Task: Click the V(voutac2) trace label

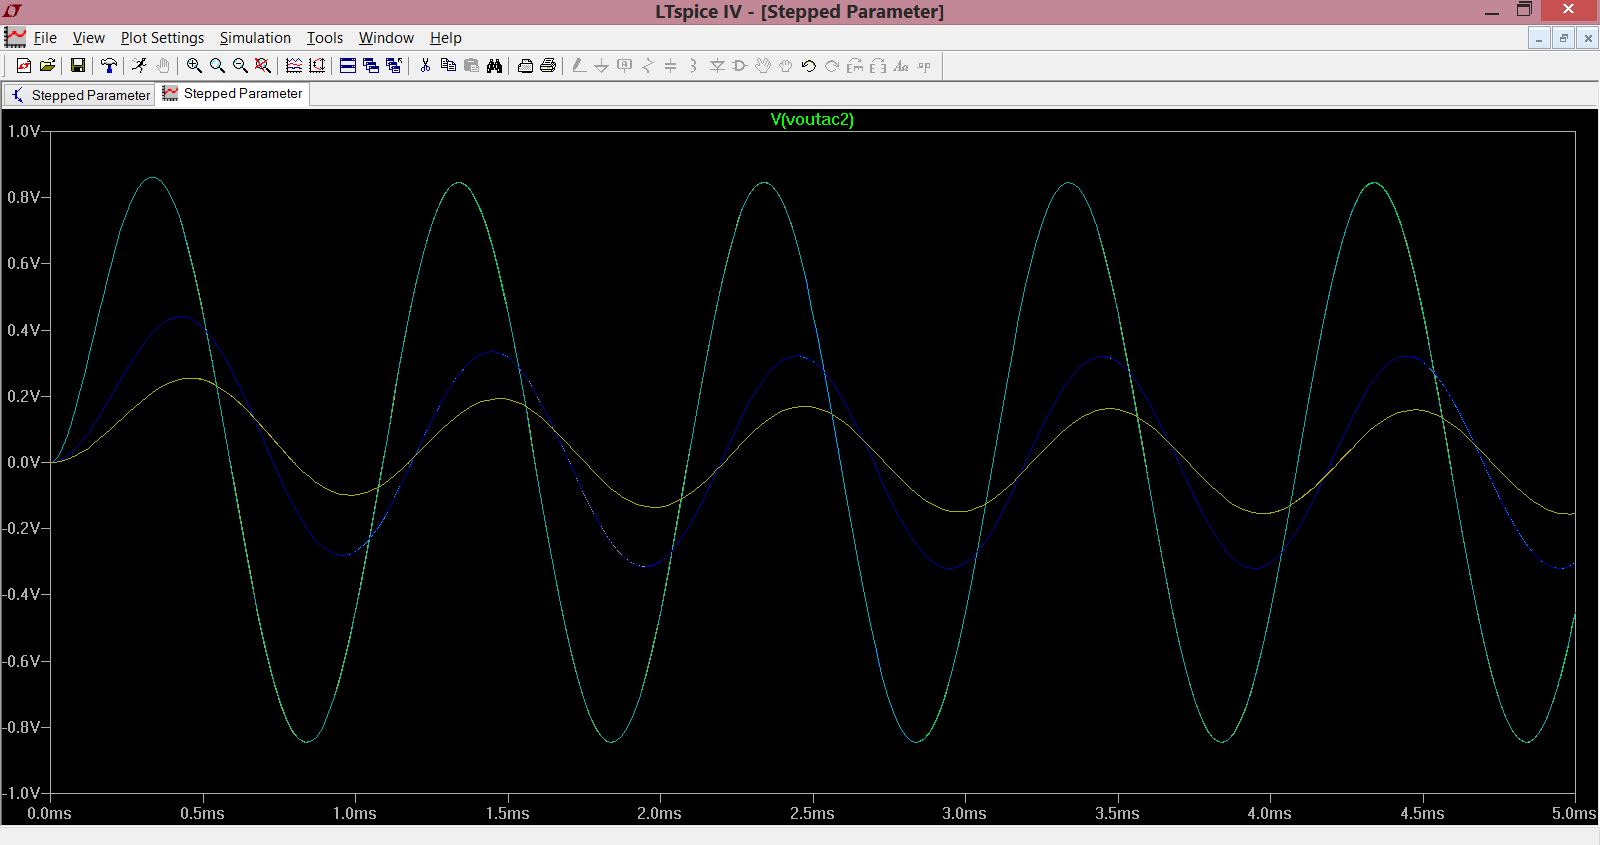Action: (812, 120)
